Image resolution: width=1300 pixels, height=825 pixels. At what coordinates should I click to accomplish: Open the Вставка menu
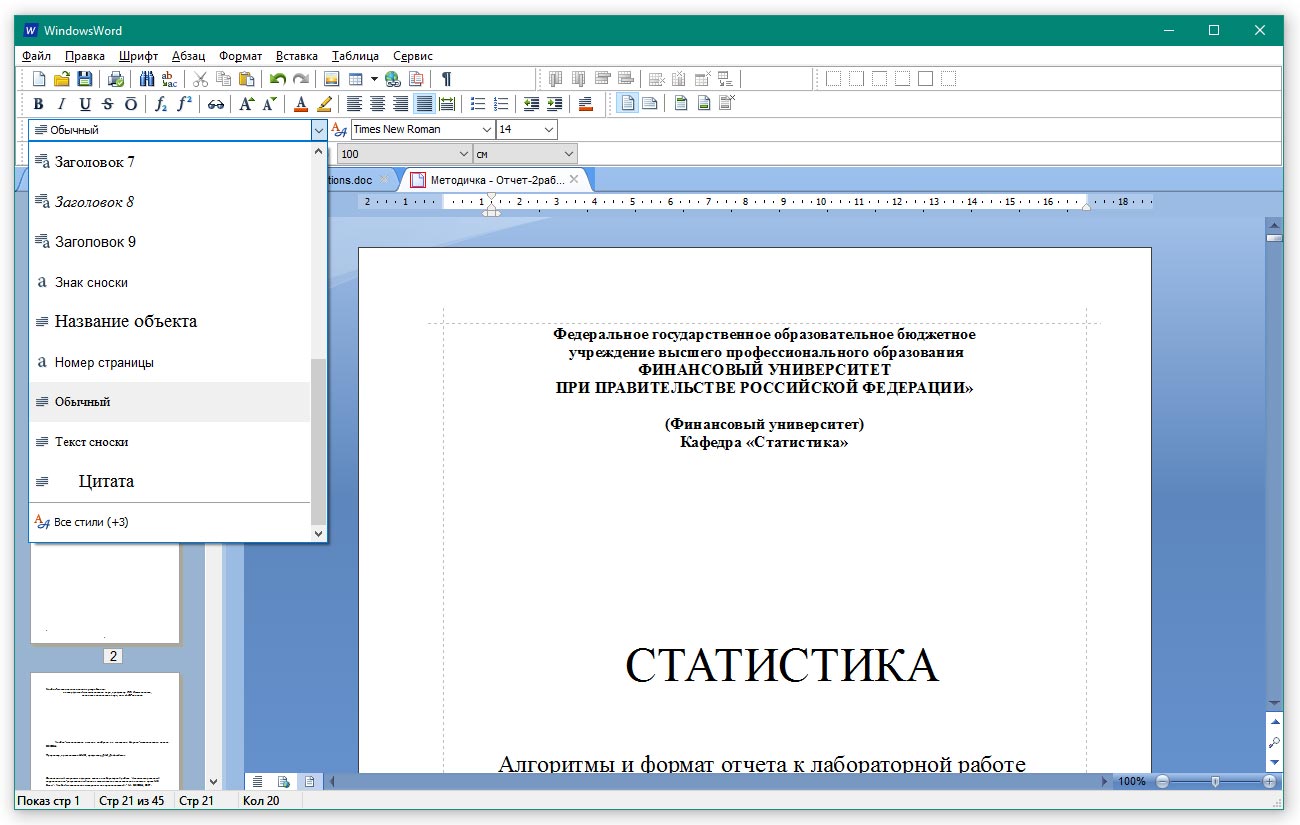[x=296, y=56]
